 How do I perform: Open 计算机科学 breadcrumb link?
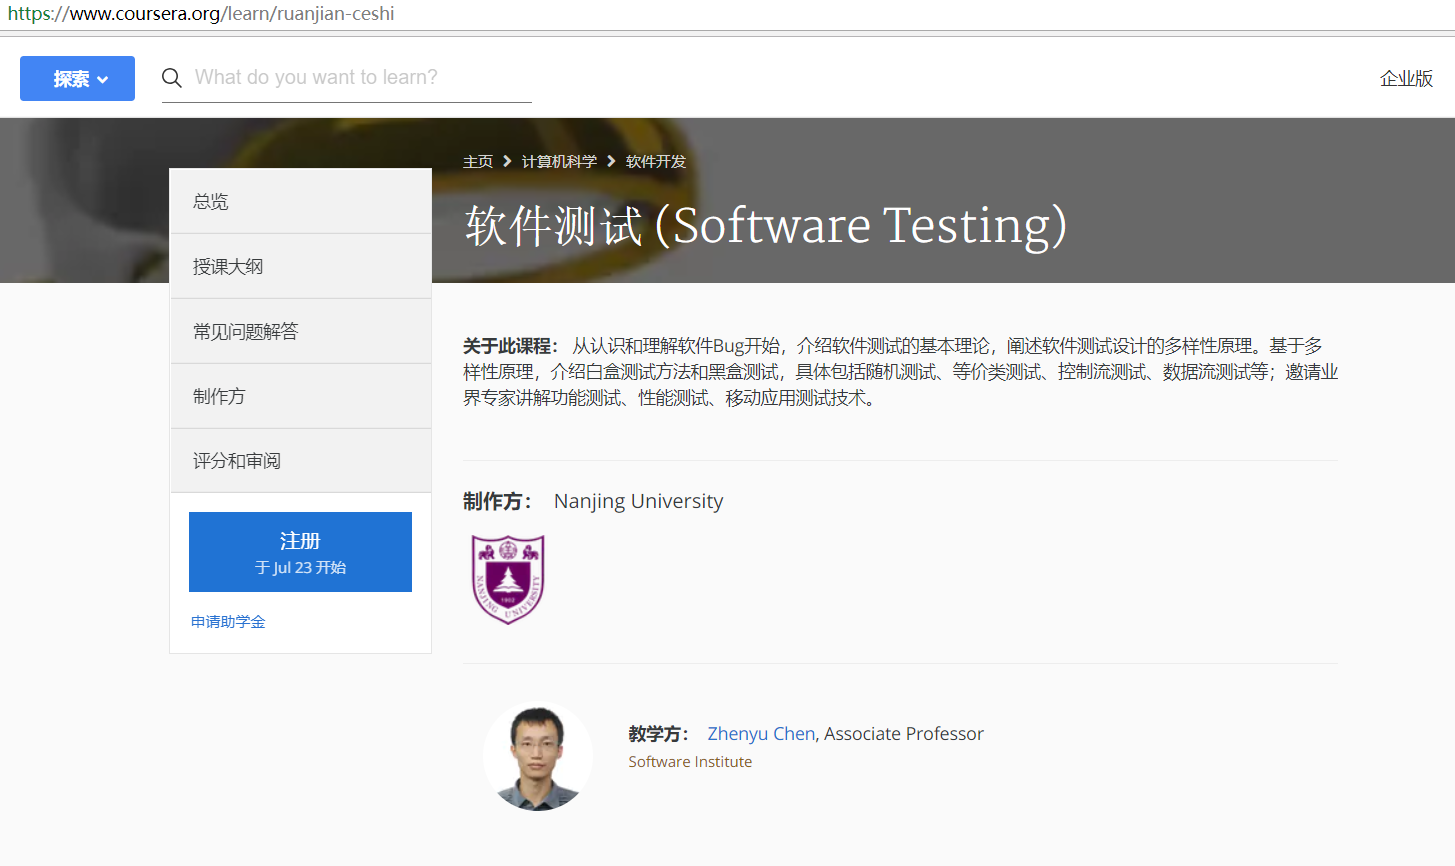tap(559, 161)
